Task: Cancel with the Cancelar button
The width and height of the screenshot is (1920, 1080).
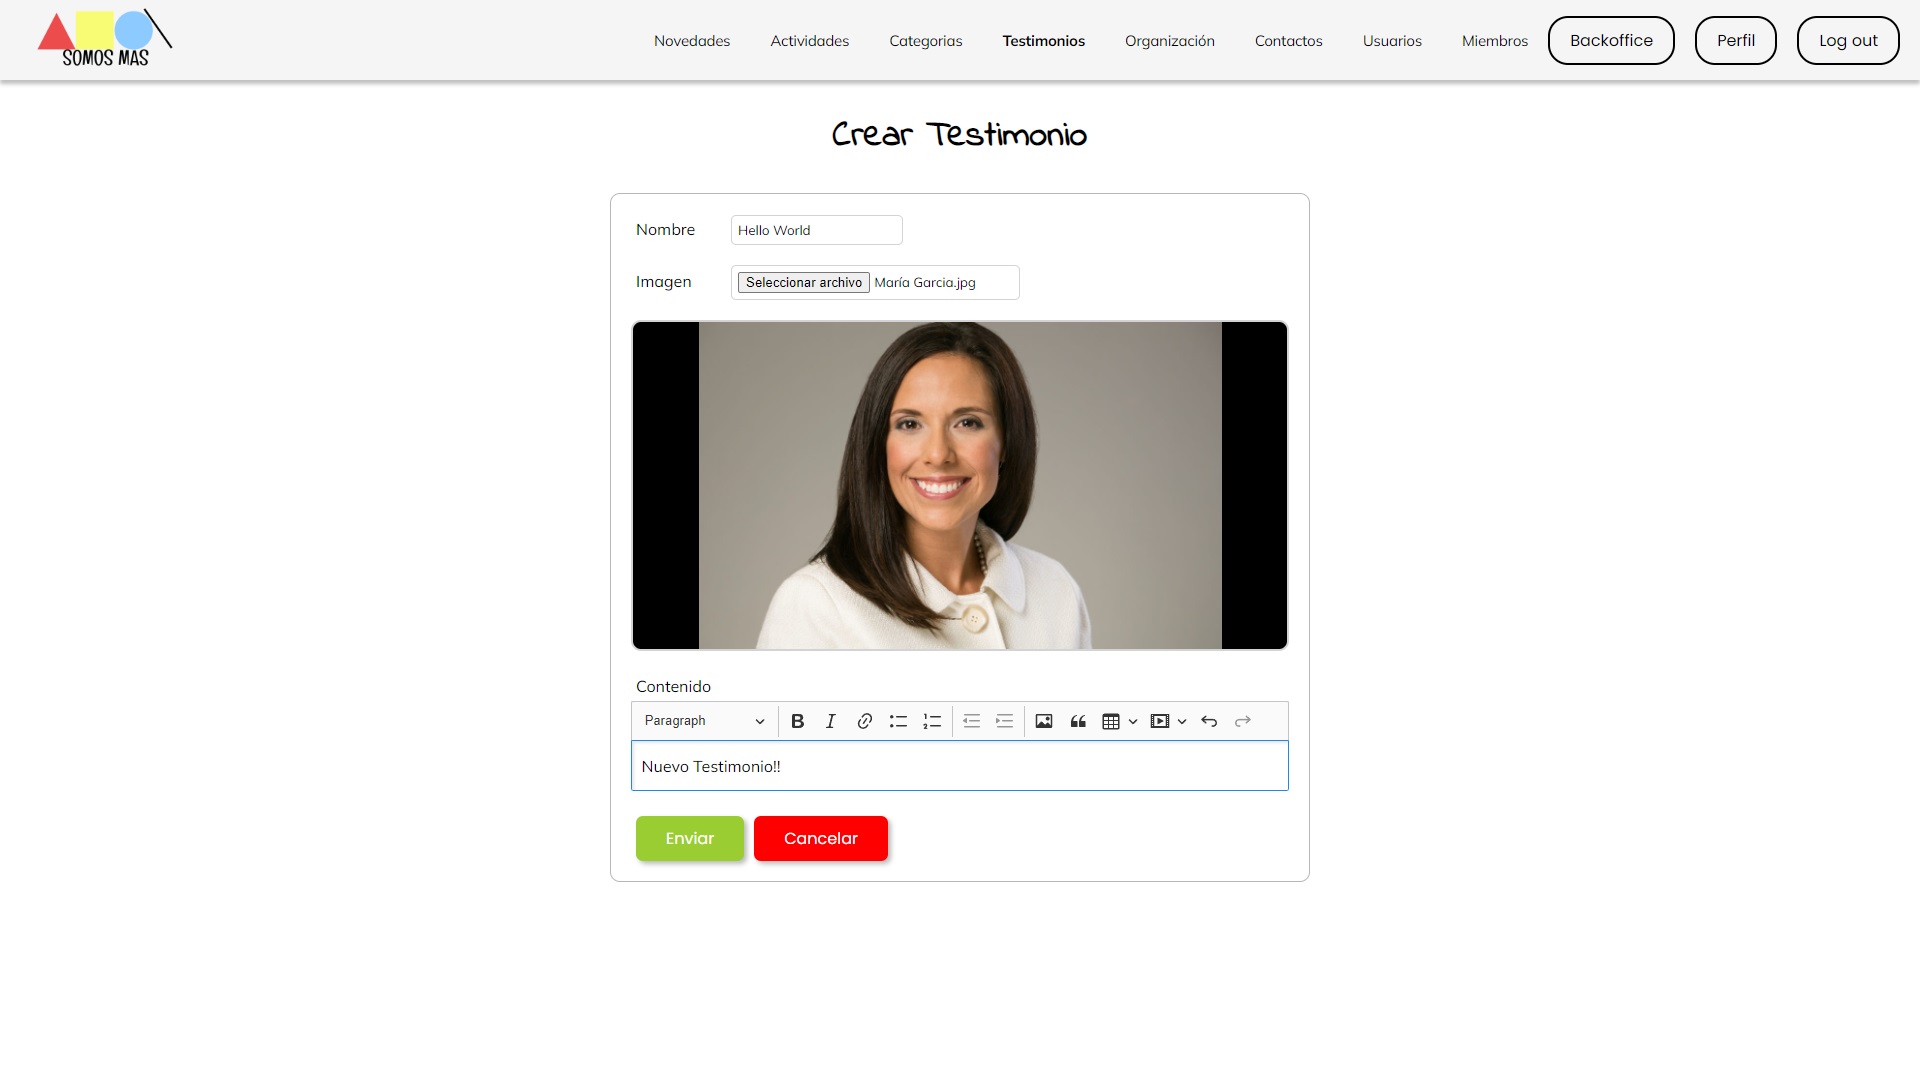Action: click(x=821, y=838)
